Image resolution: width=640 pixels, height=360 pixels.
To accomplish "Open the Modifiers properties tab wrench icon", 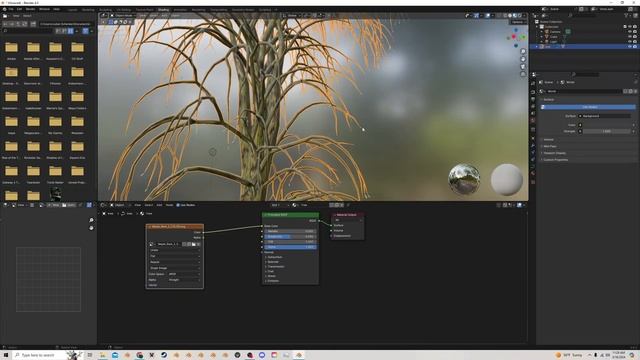I will pyautogui.click(x=533, y=145).
